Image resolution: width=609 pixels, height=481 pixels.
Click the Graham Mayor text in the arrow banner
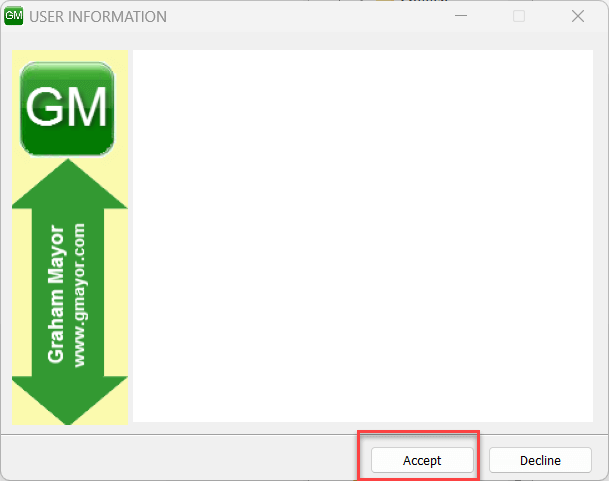coord(56,294)
